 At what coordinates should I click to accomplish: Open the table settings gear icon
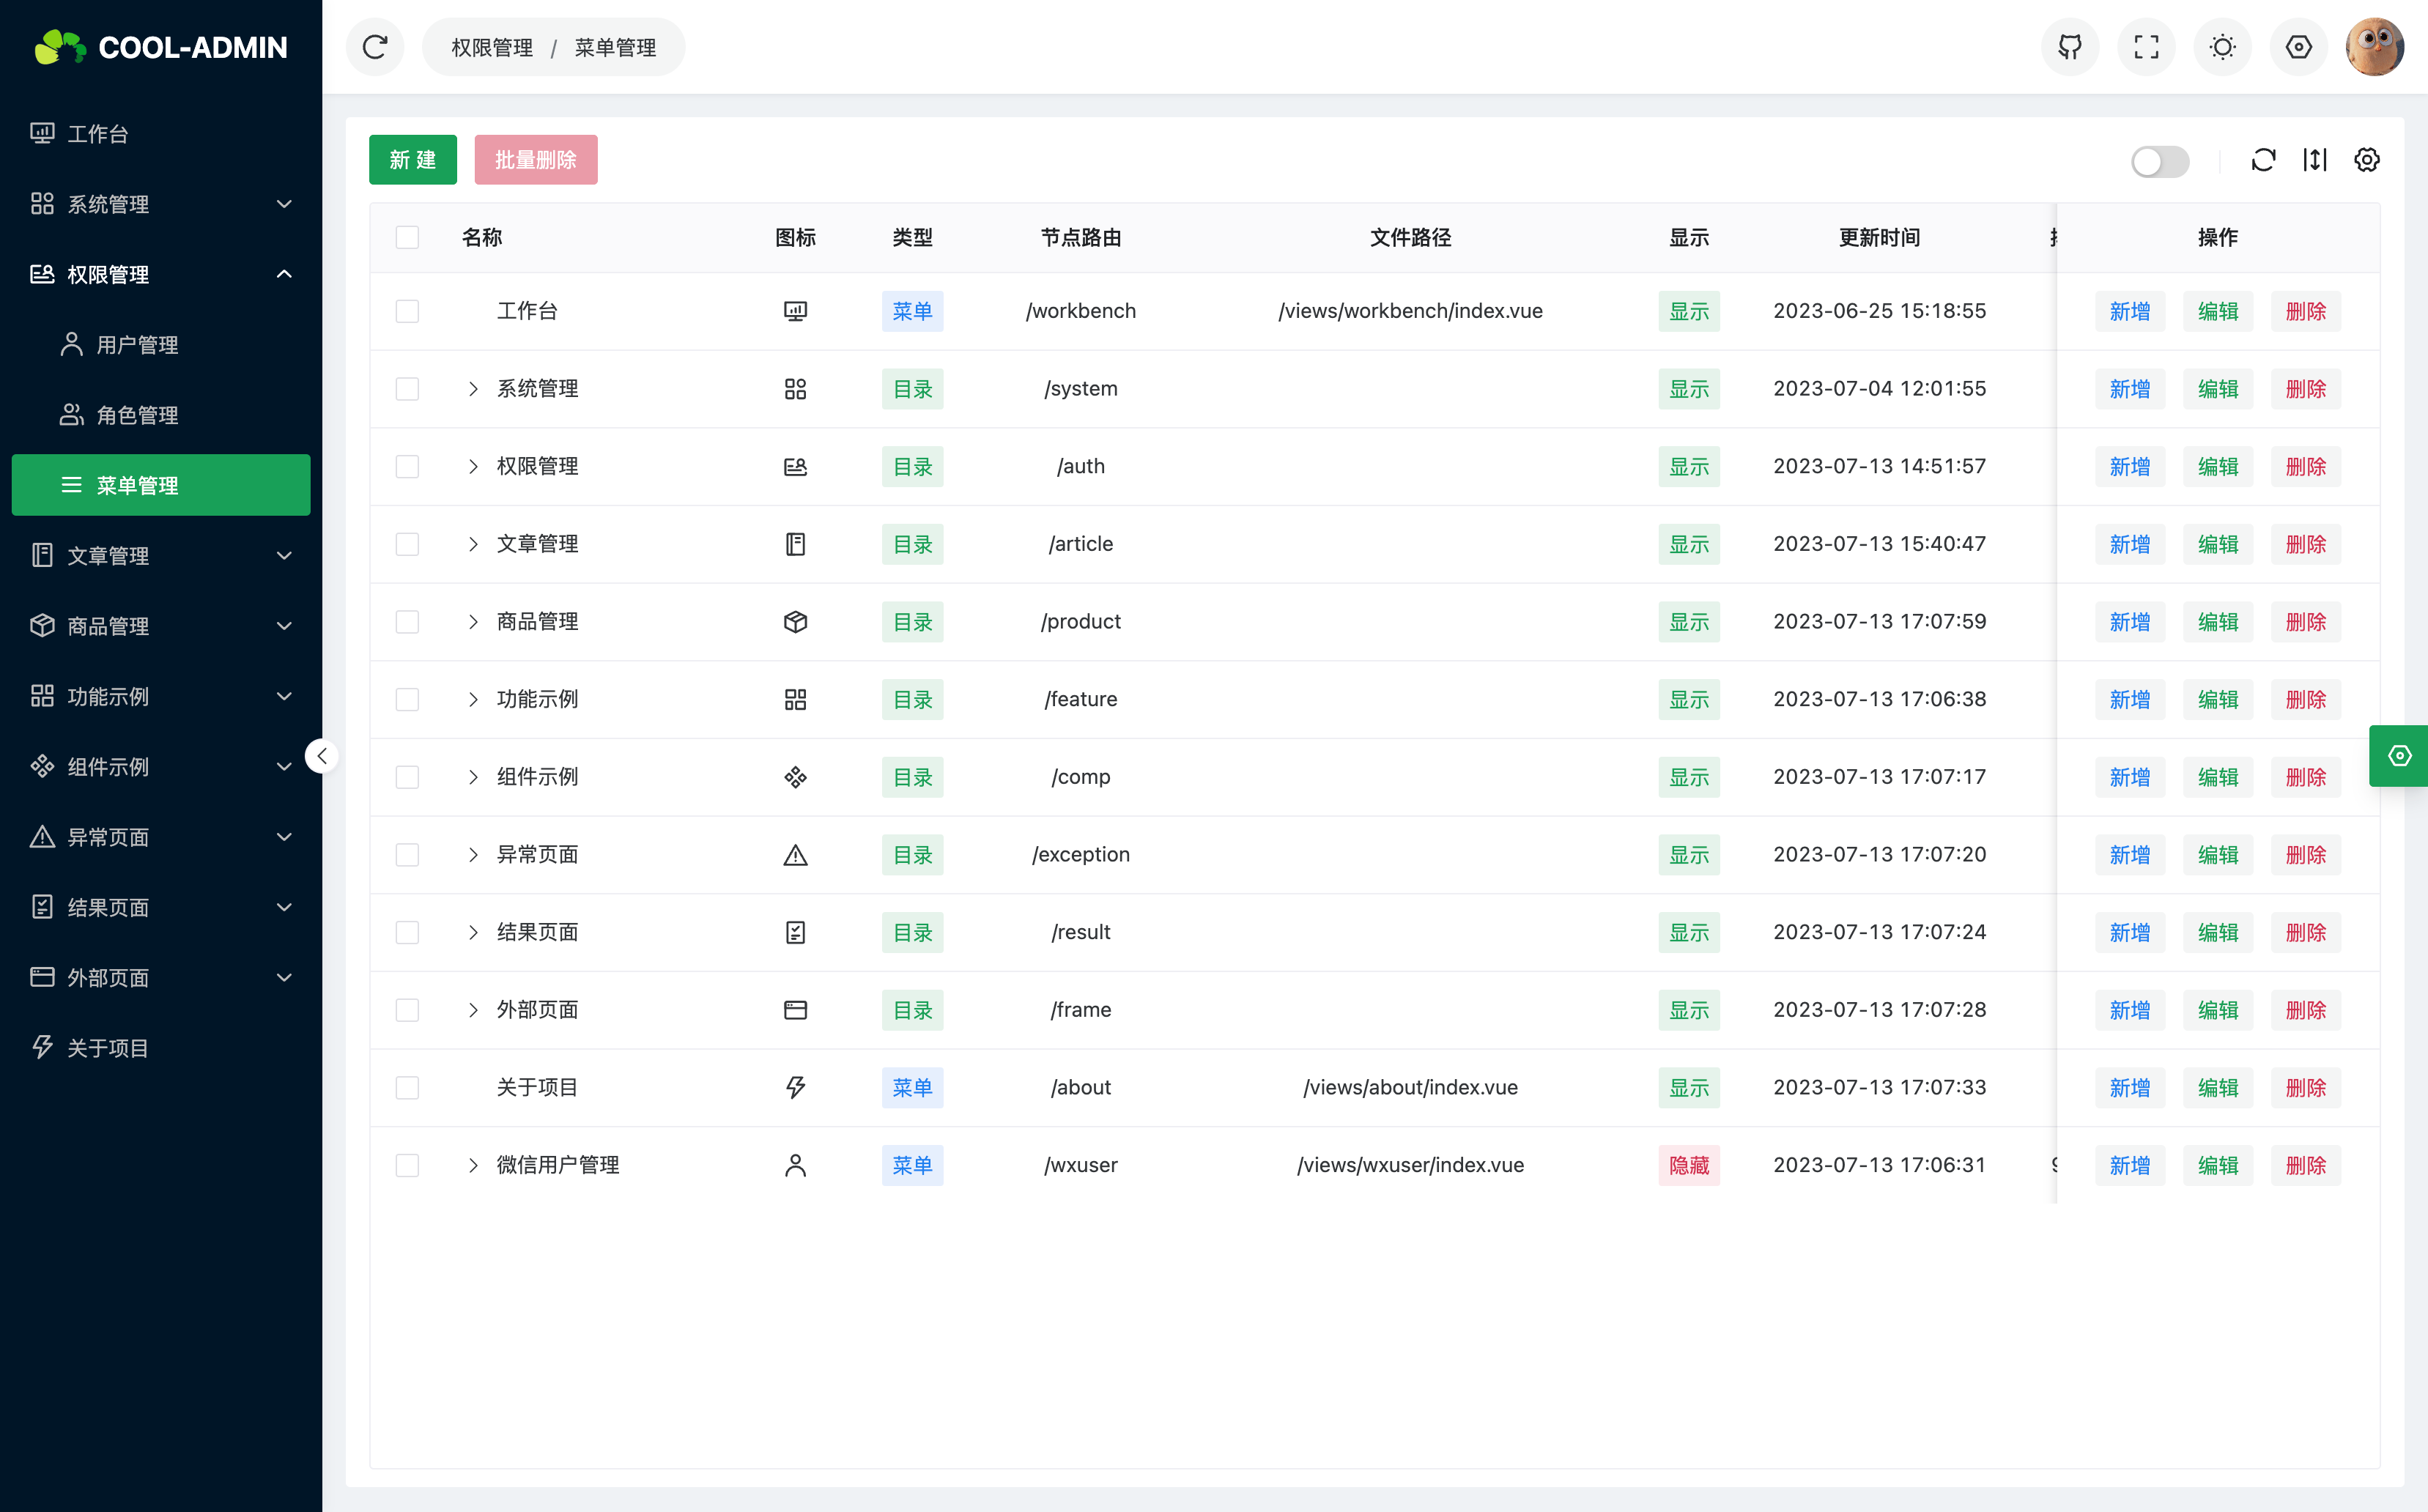[x=2366, y=160]
